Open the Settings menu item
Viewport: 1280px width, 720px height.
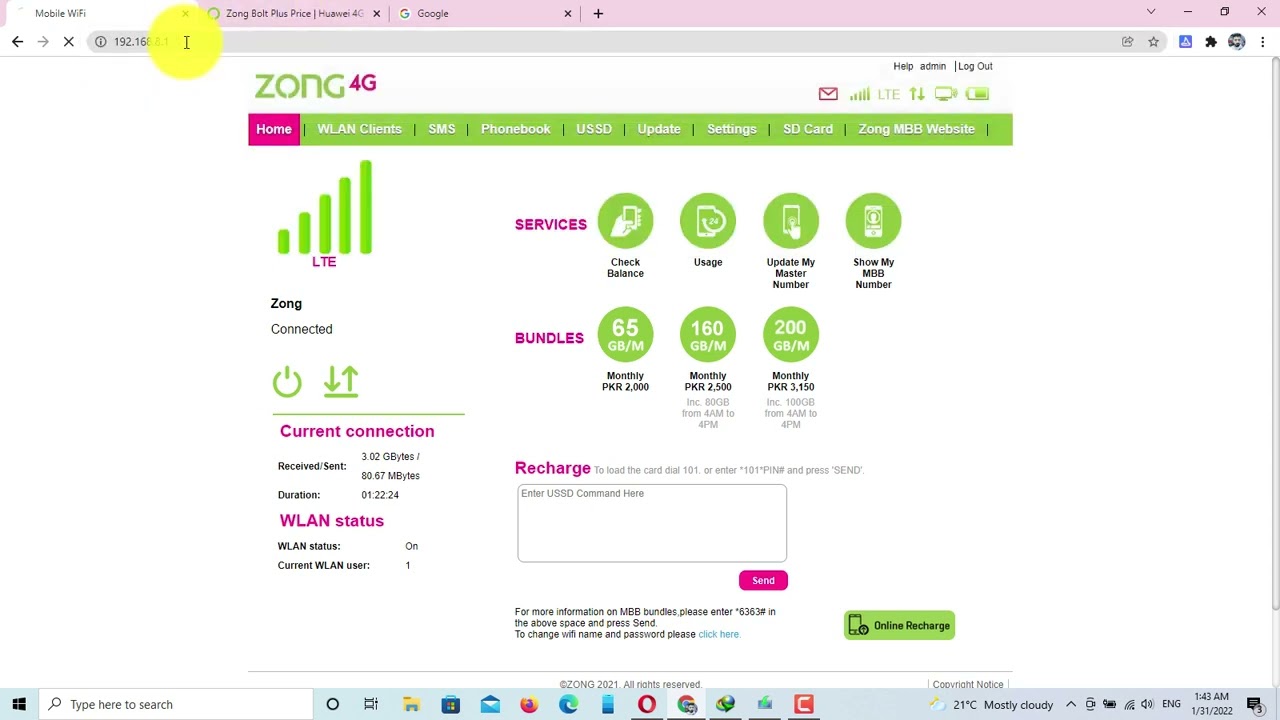pyautogui.click(x=732, y=129)
